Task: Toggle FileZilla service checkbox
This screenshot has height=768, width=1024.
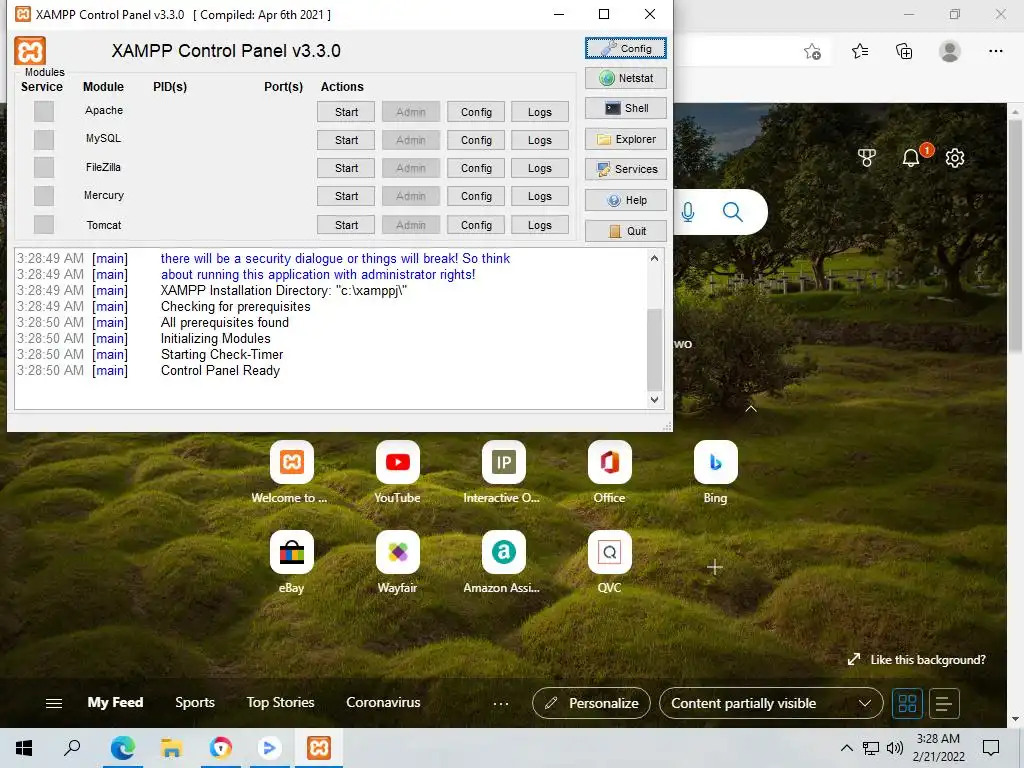Action: (44, 167)
